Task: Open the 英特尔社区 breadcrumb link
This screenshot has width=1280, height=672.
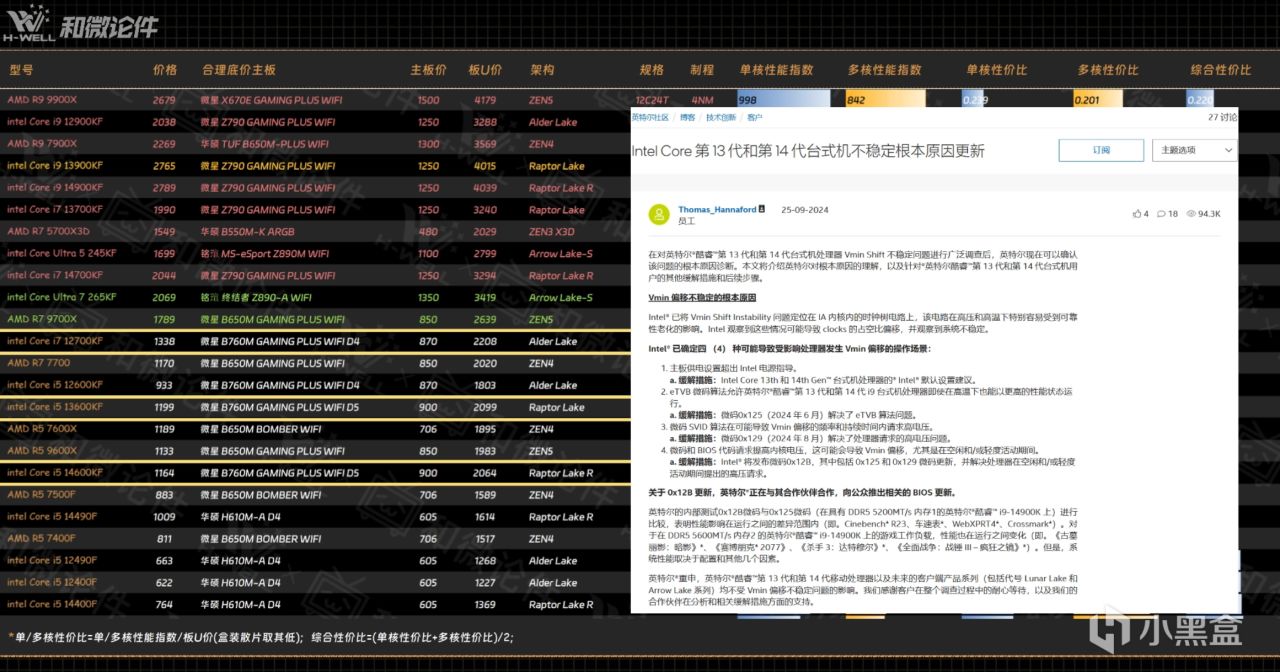Action: (650, 117)
